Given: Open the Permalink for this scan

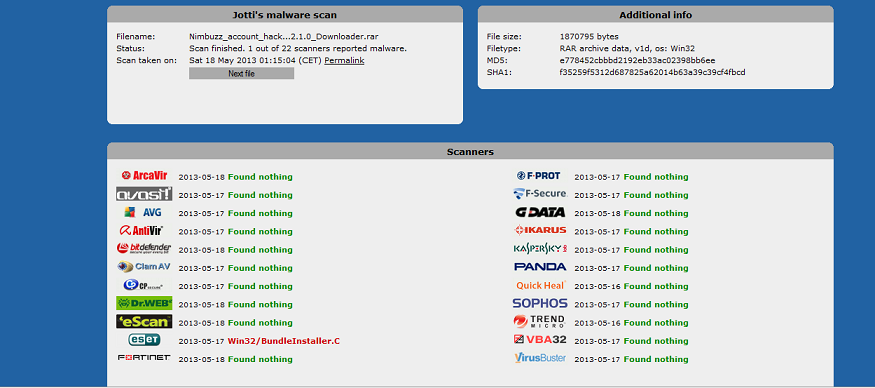Looking at the screenshot, I should click(x=344, y=60).
